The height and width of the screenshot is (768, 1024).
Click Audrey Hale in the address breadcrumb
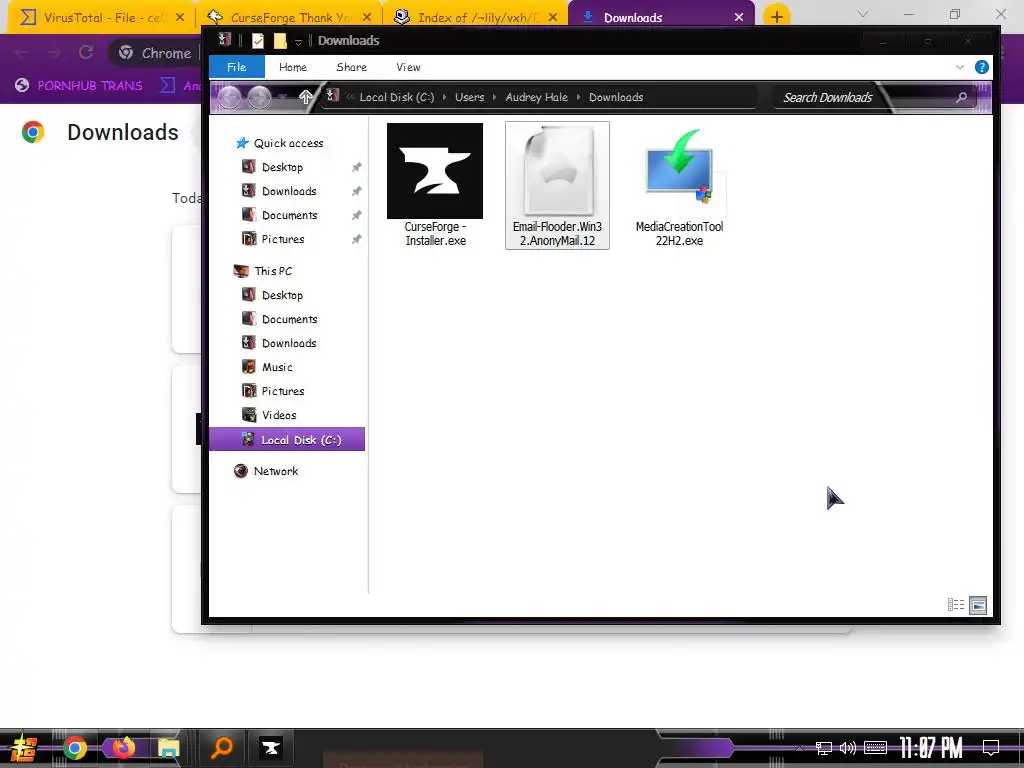536,97
